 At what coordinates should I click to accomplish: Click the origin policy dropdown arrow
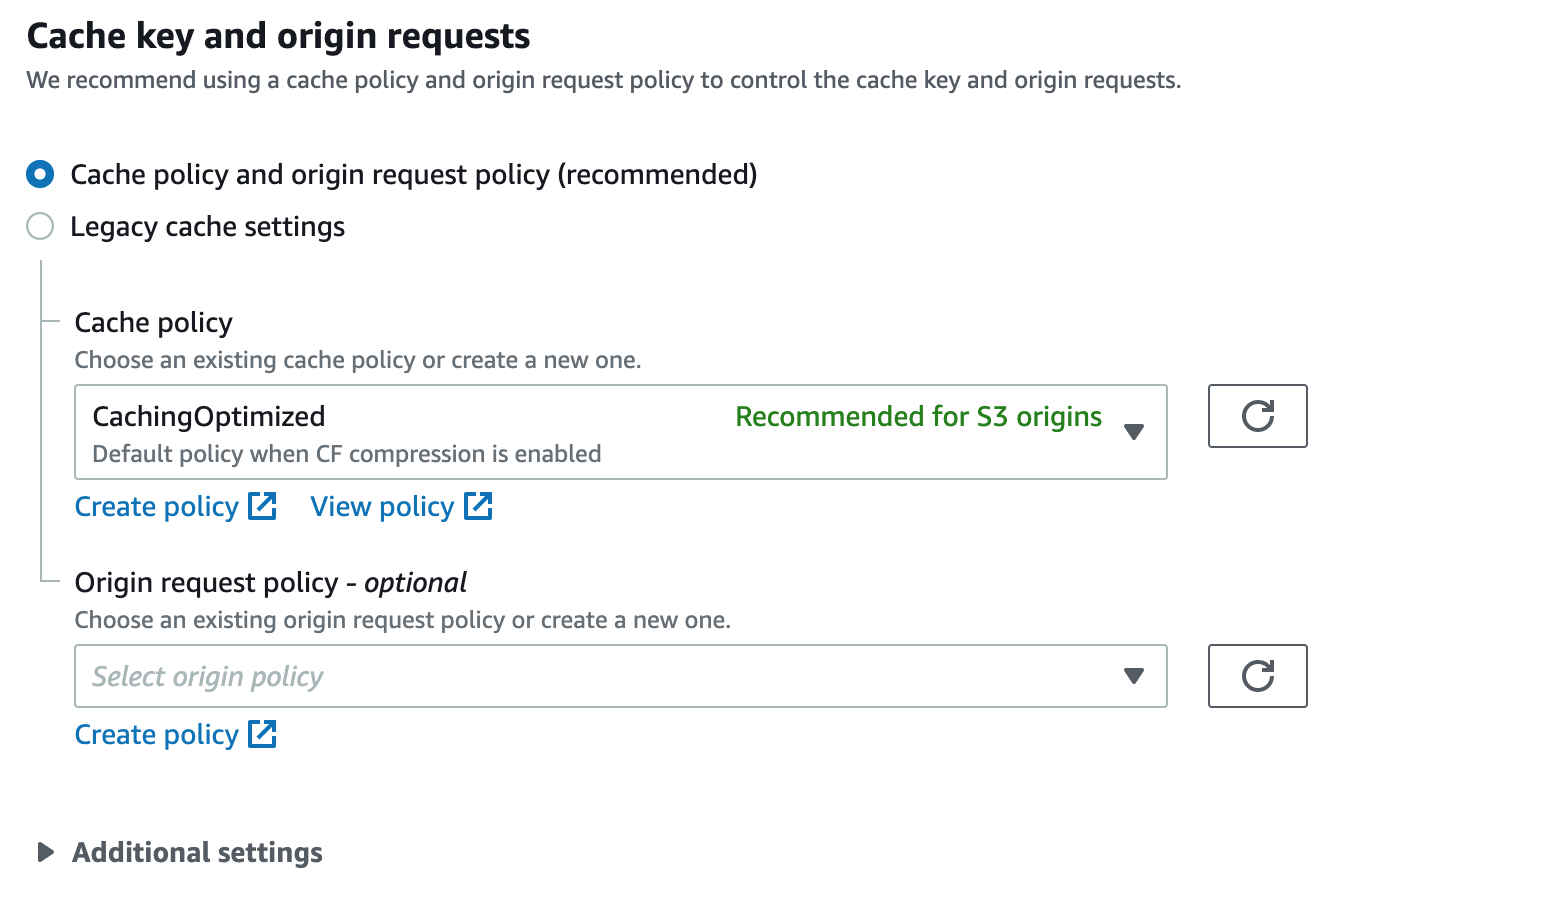coord(1133,676)
